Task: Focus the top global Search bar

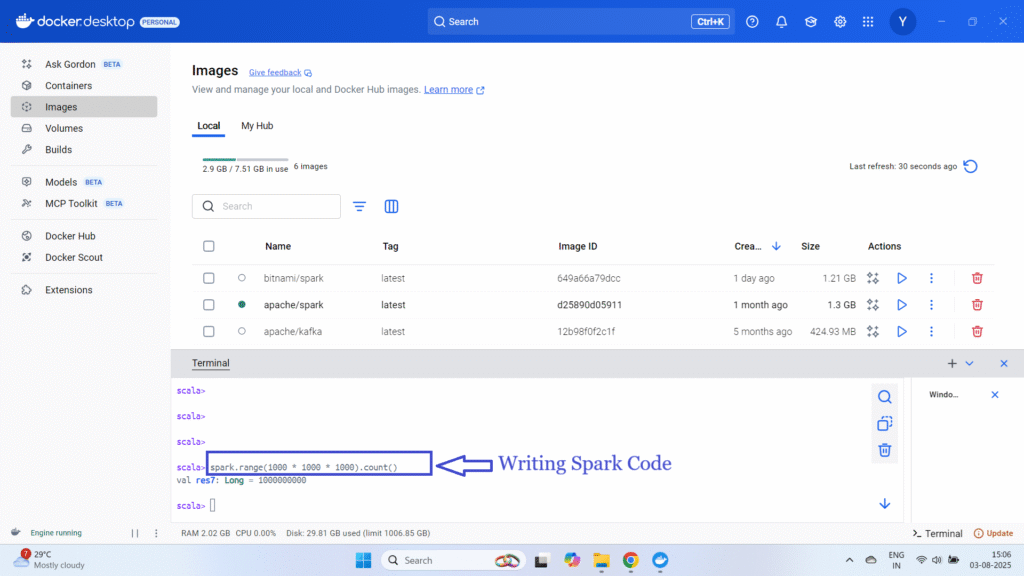Action: pos(581,22)
